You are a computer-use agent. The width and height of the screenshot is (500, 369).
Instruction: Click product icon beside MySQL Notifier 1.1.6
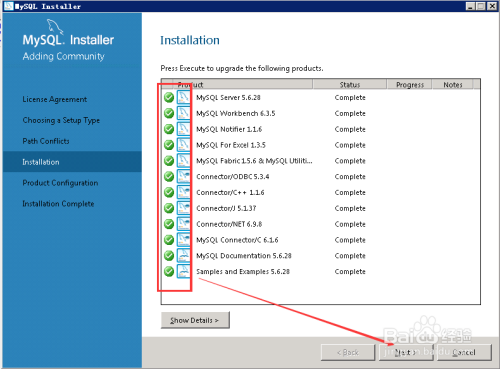[183, 129]
